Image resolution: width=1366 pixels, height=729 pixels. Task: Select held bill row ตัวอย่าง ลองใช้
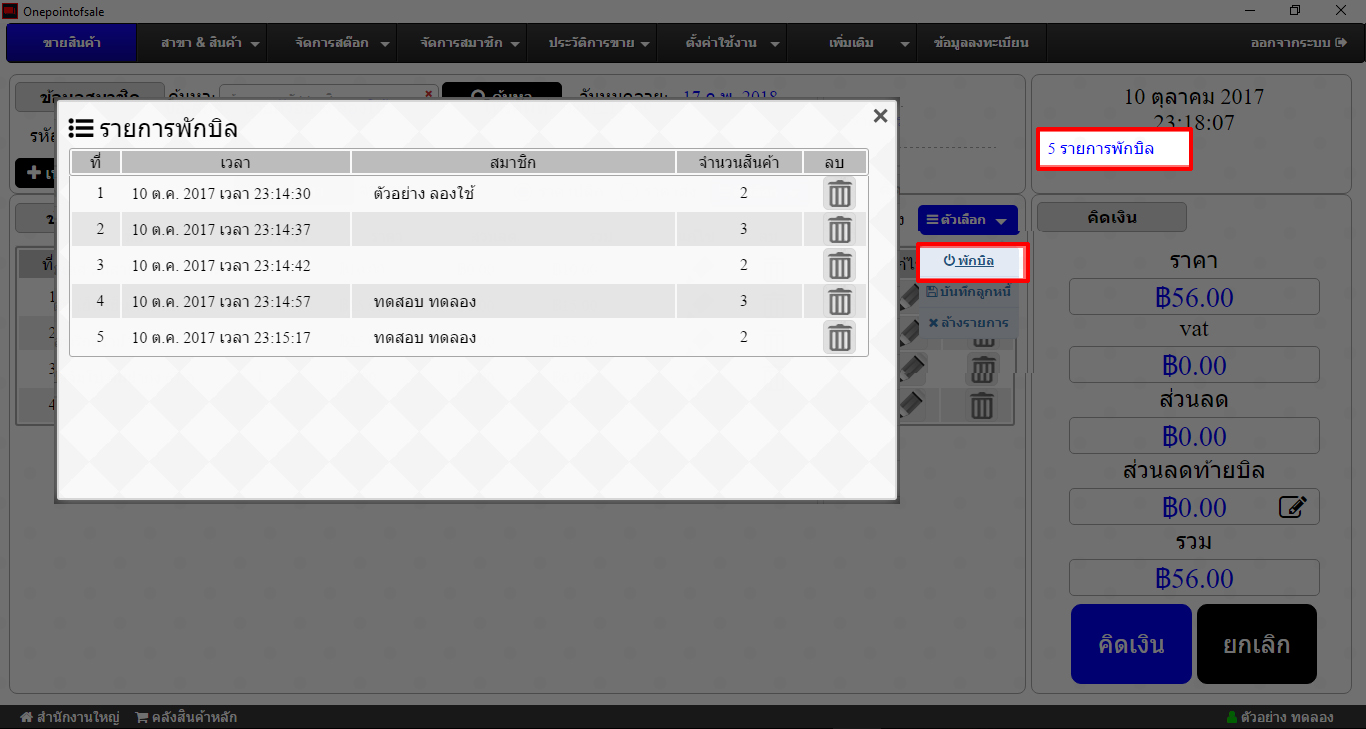(422, 194)
